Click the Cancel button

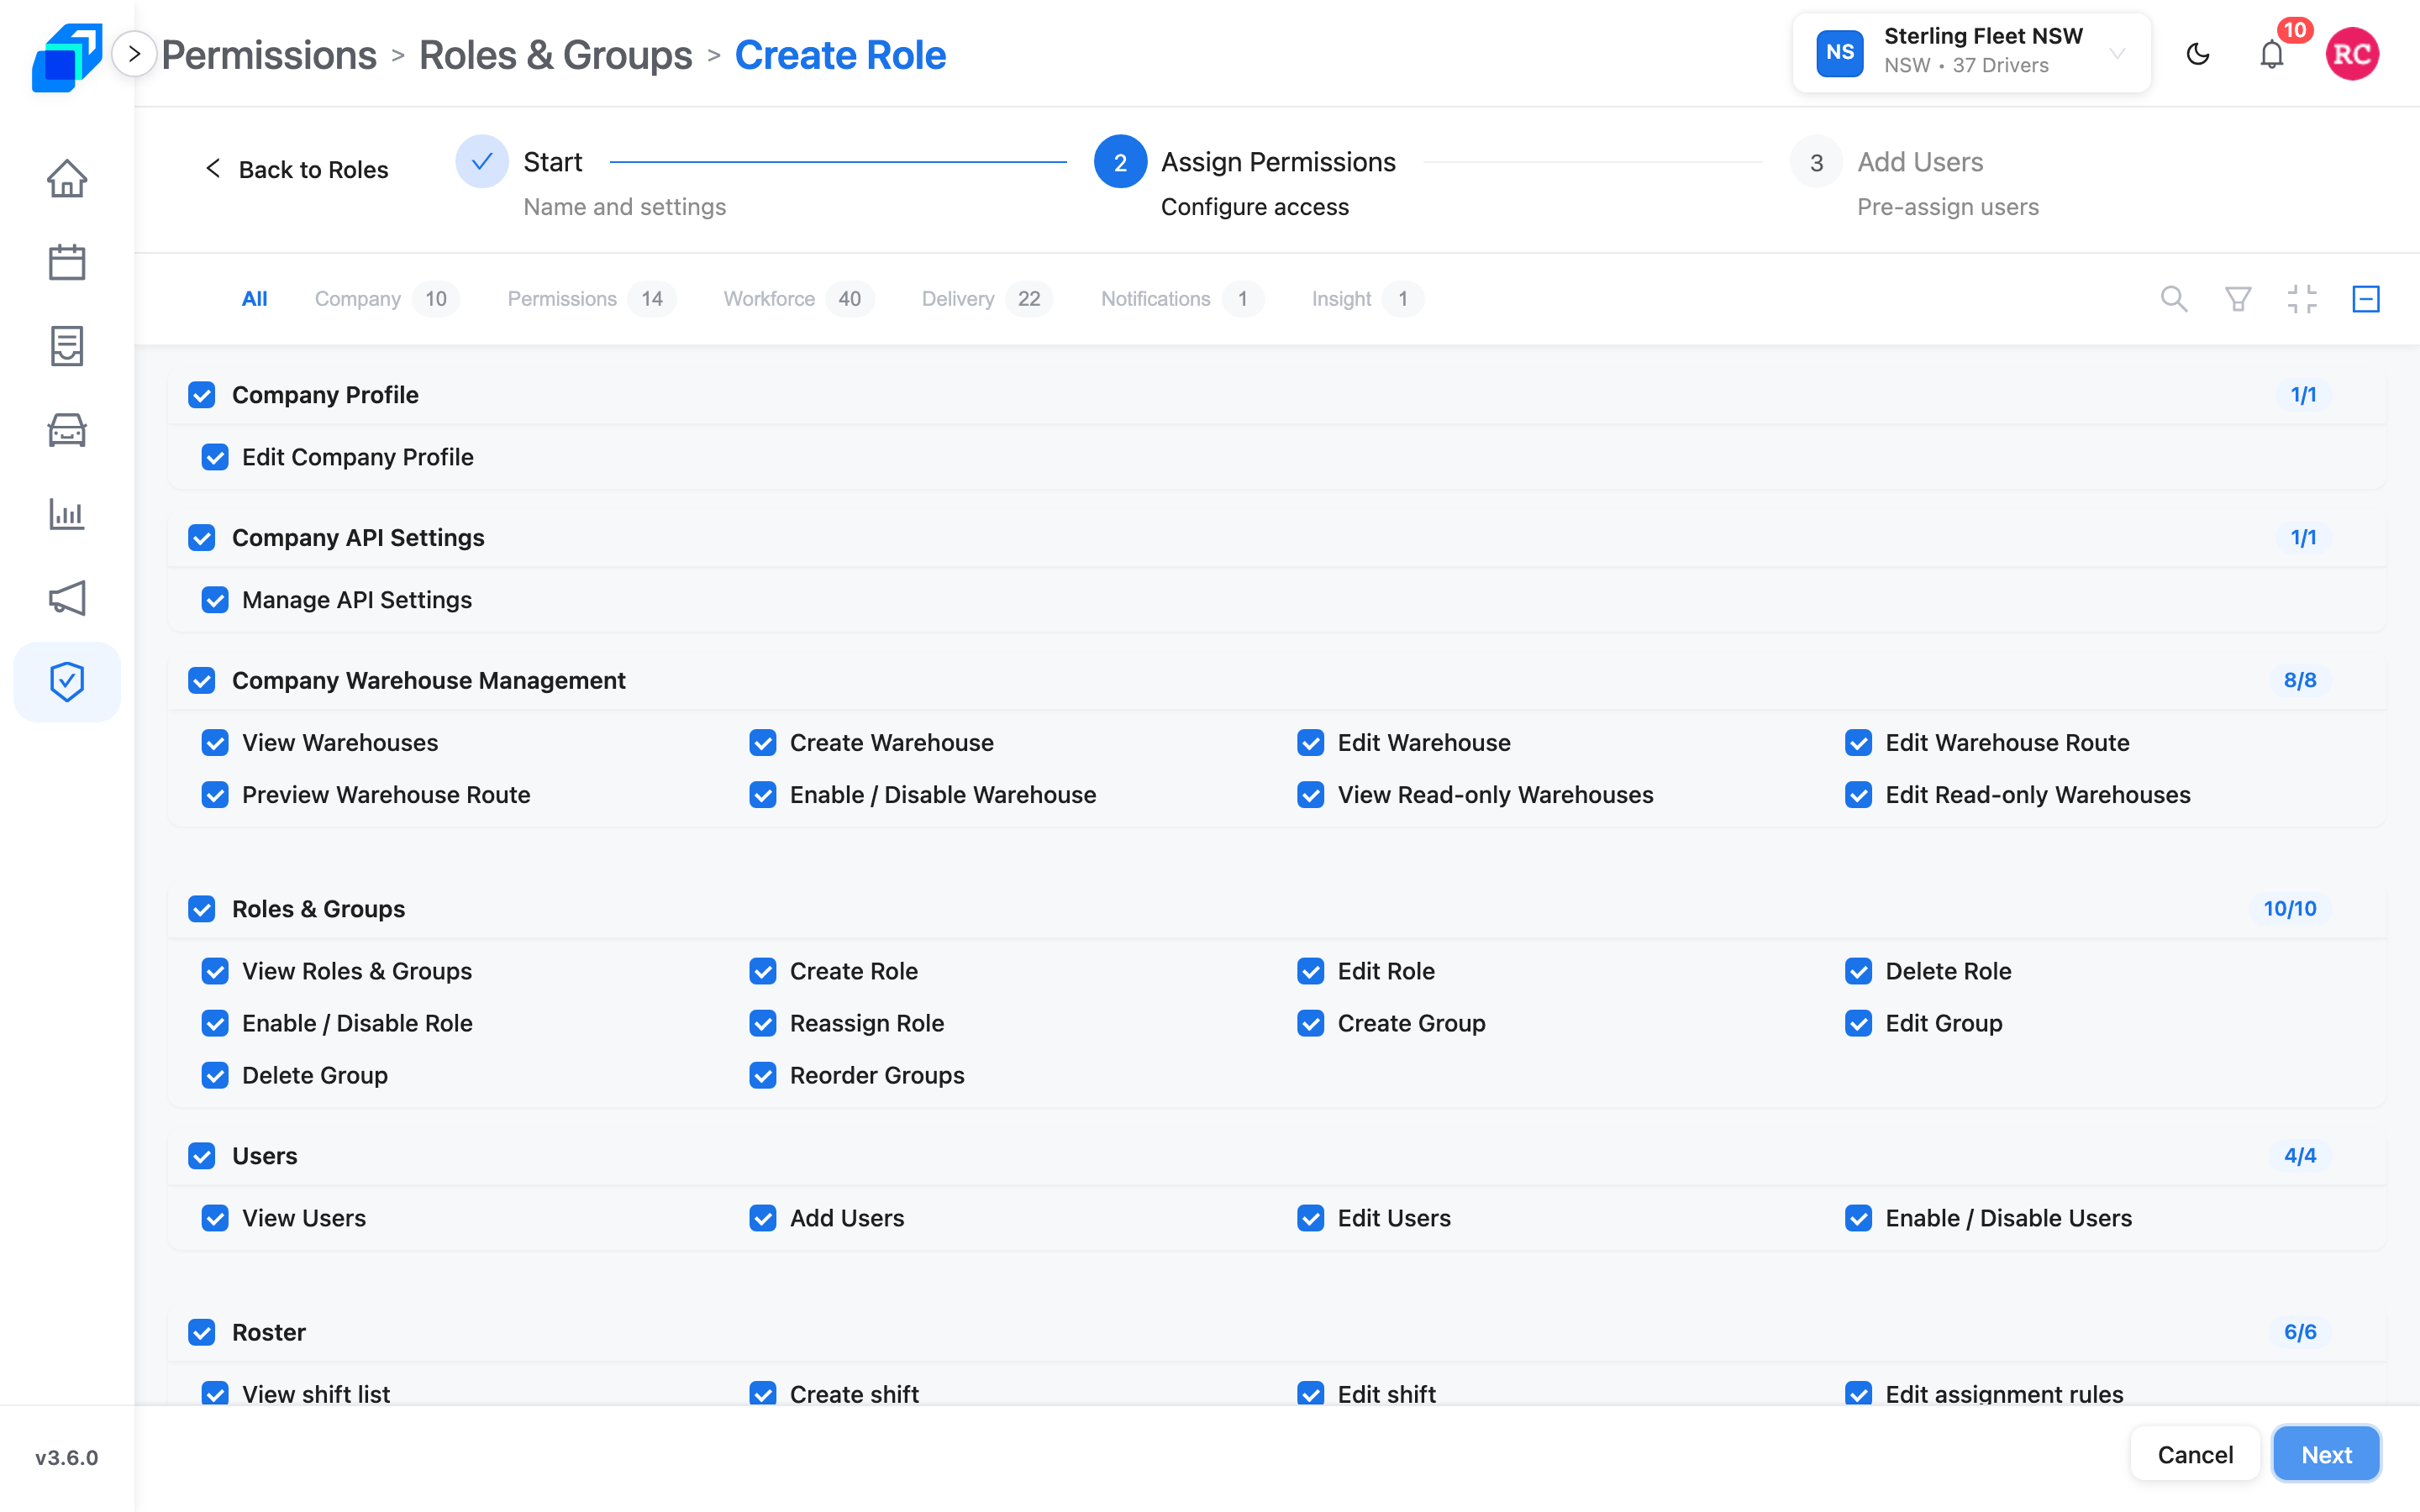click(x=2195, y=1454)
